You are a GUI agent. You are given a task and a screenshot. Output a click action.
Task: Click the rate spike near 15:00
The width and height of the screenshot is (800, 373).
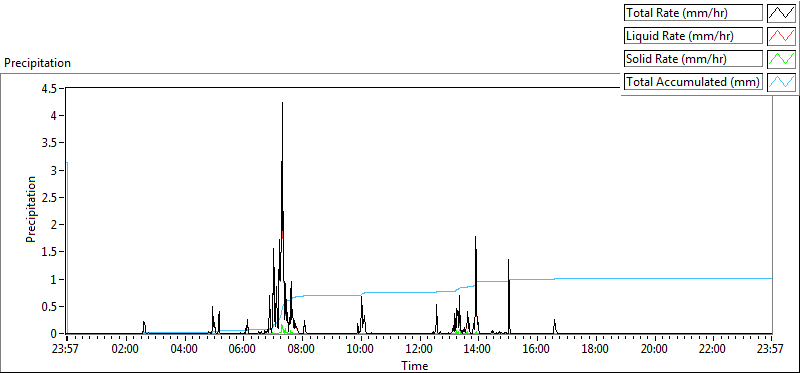[509, 261]
